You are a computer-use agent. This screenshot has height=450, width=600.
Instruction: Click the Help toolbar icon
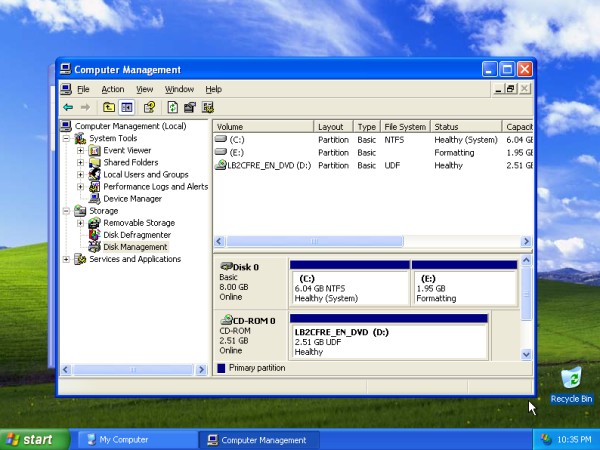coord(149,108)
